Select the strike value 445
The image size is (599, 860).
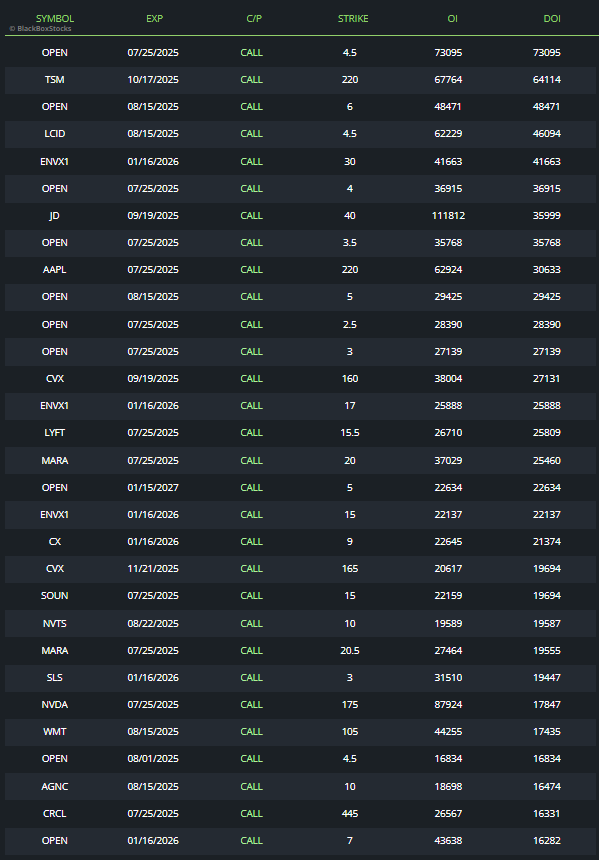pyautogui.click(x=350, y=813)
